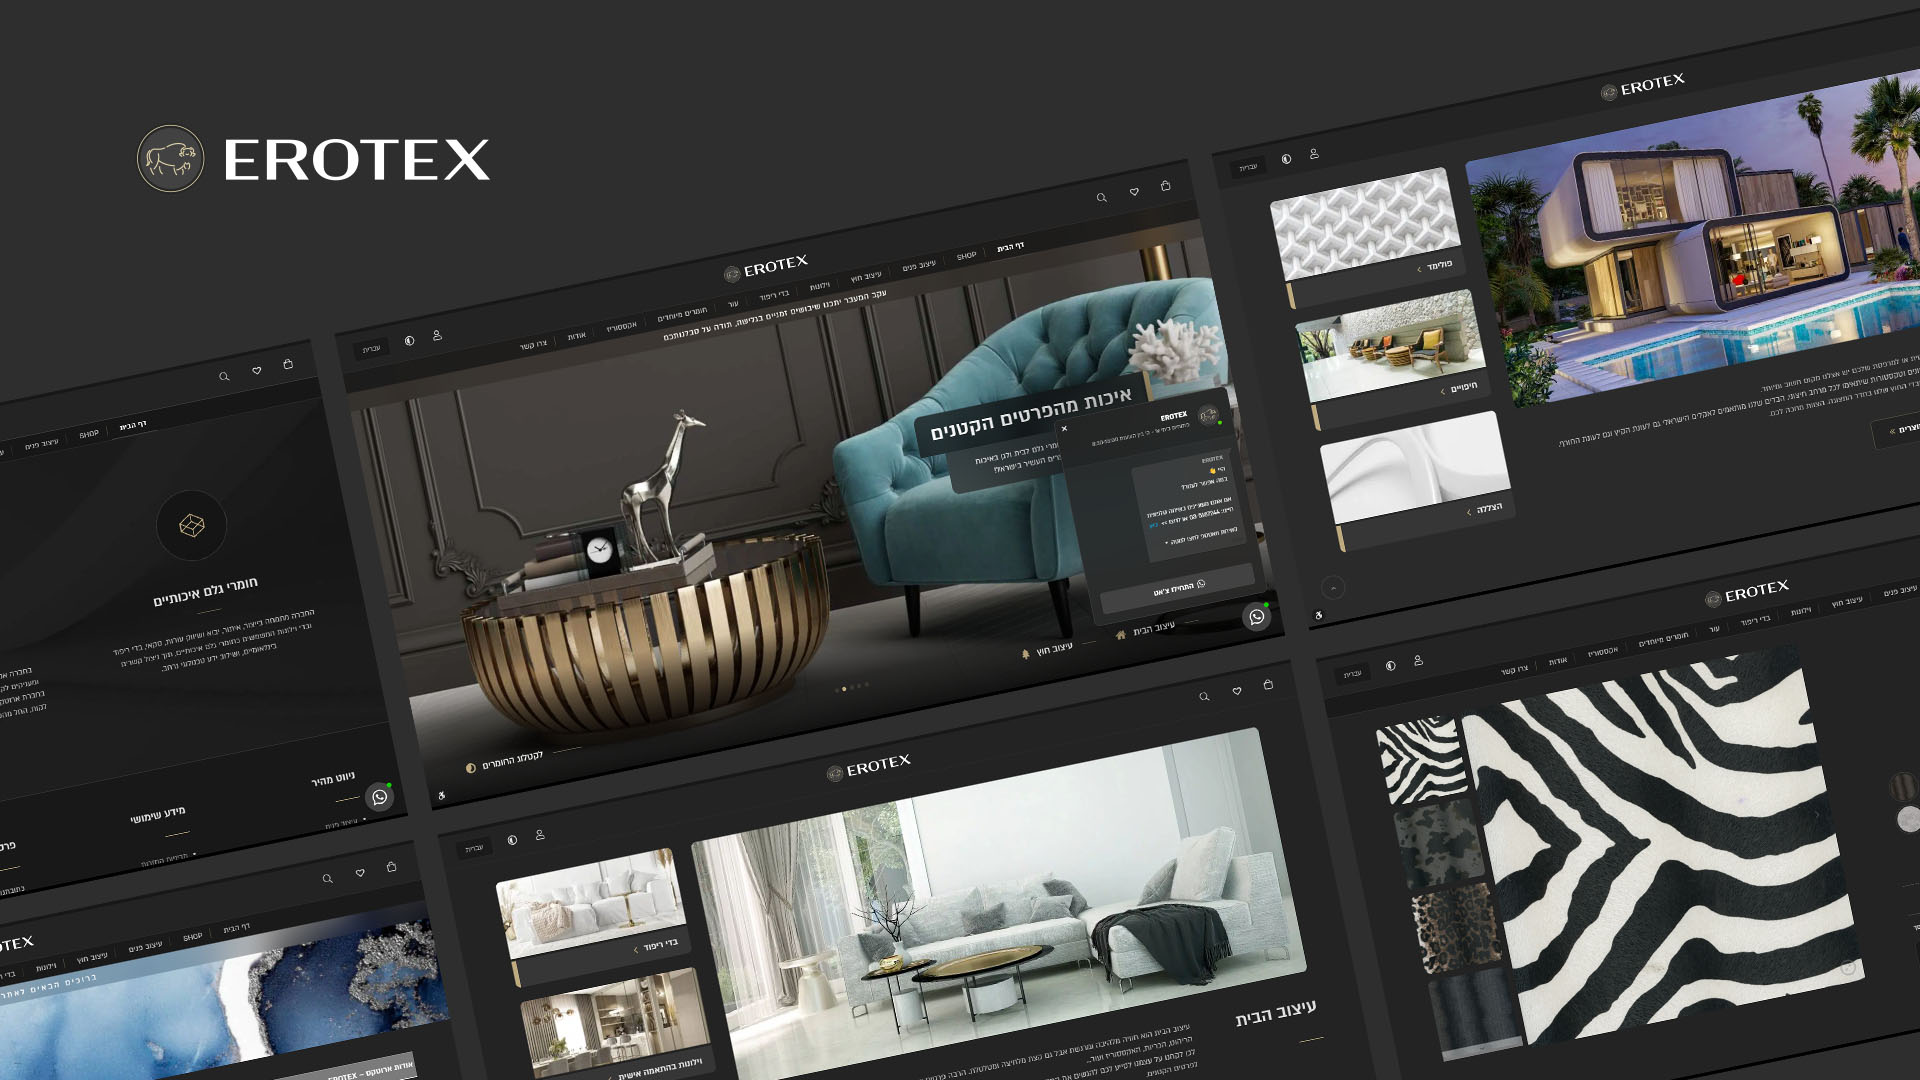Open wishlist heart on the raw materials page
Screen dimensions: 1920x1080
(x=257, y=371)
